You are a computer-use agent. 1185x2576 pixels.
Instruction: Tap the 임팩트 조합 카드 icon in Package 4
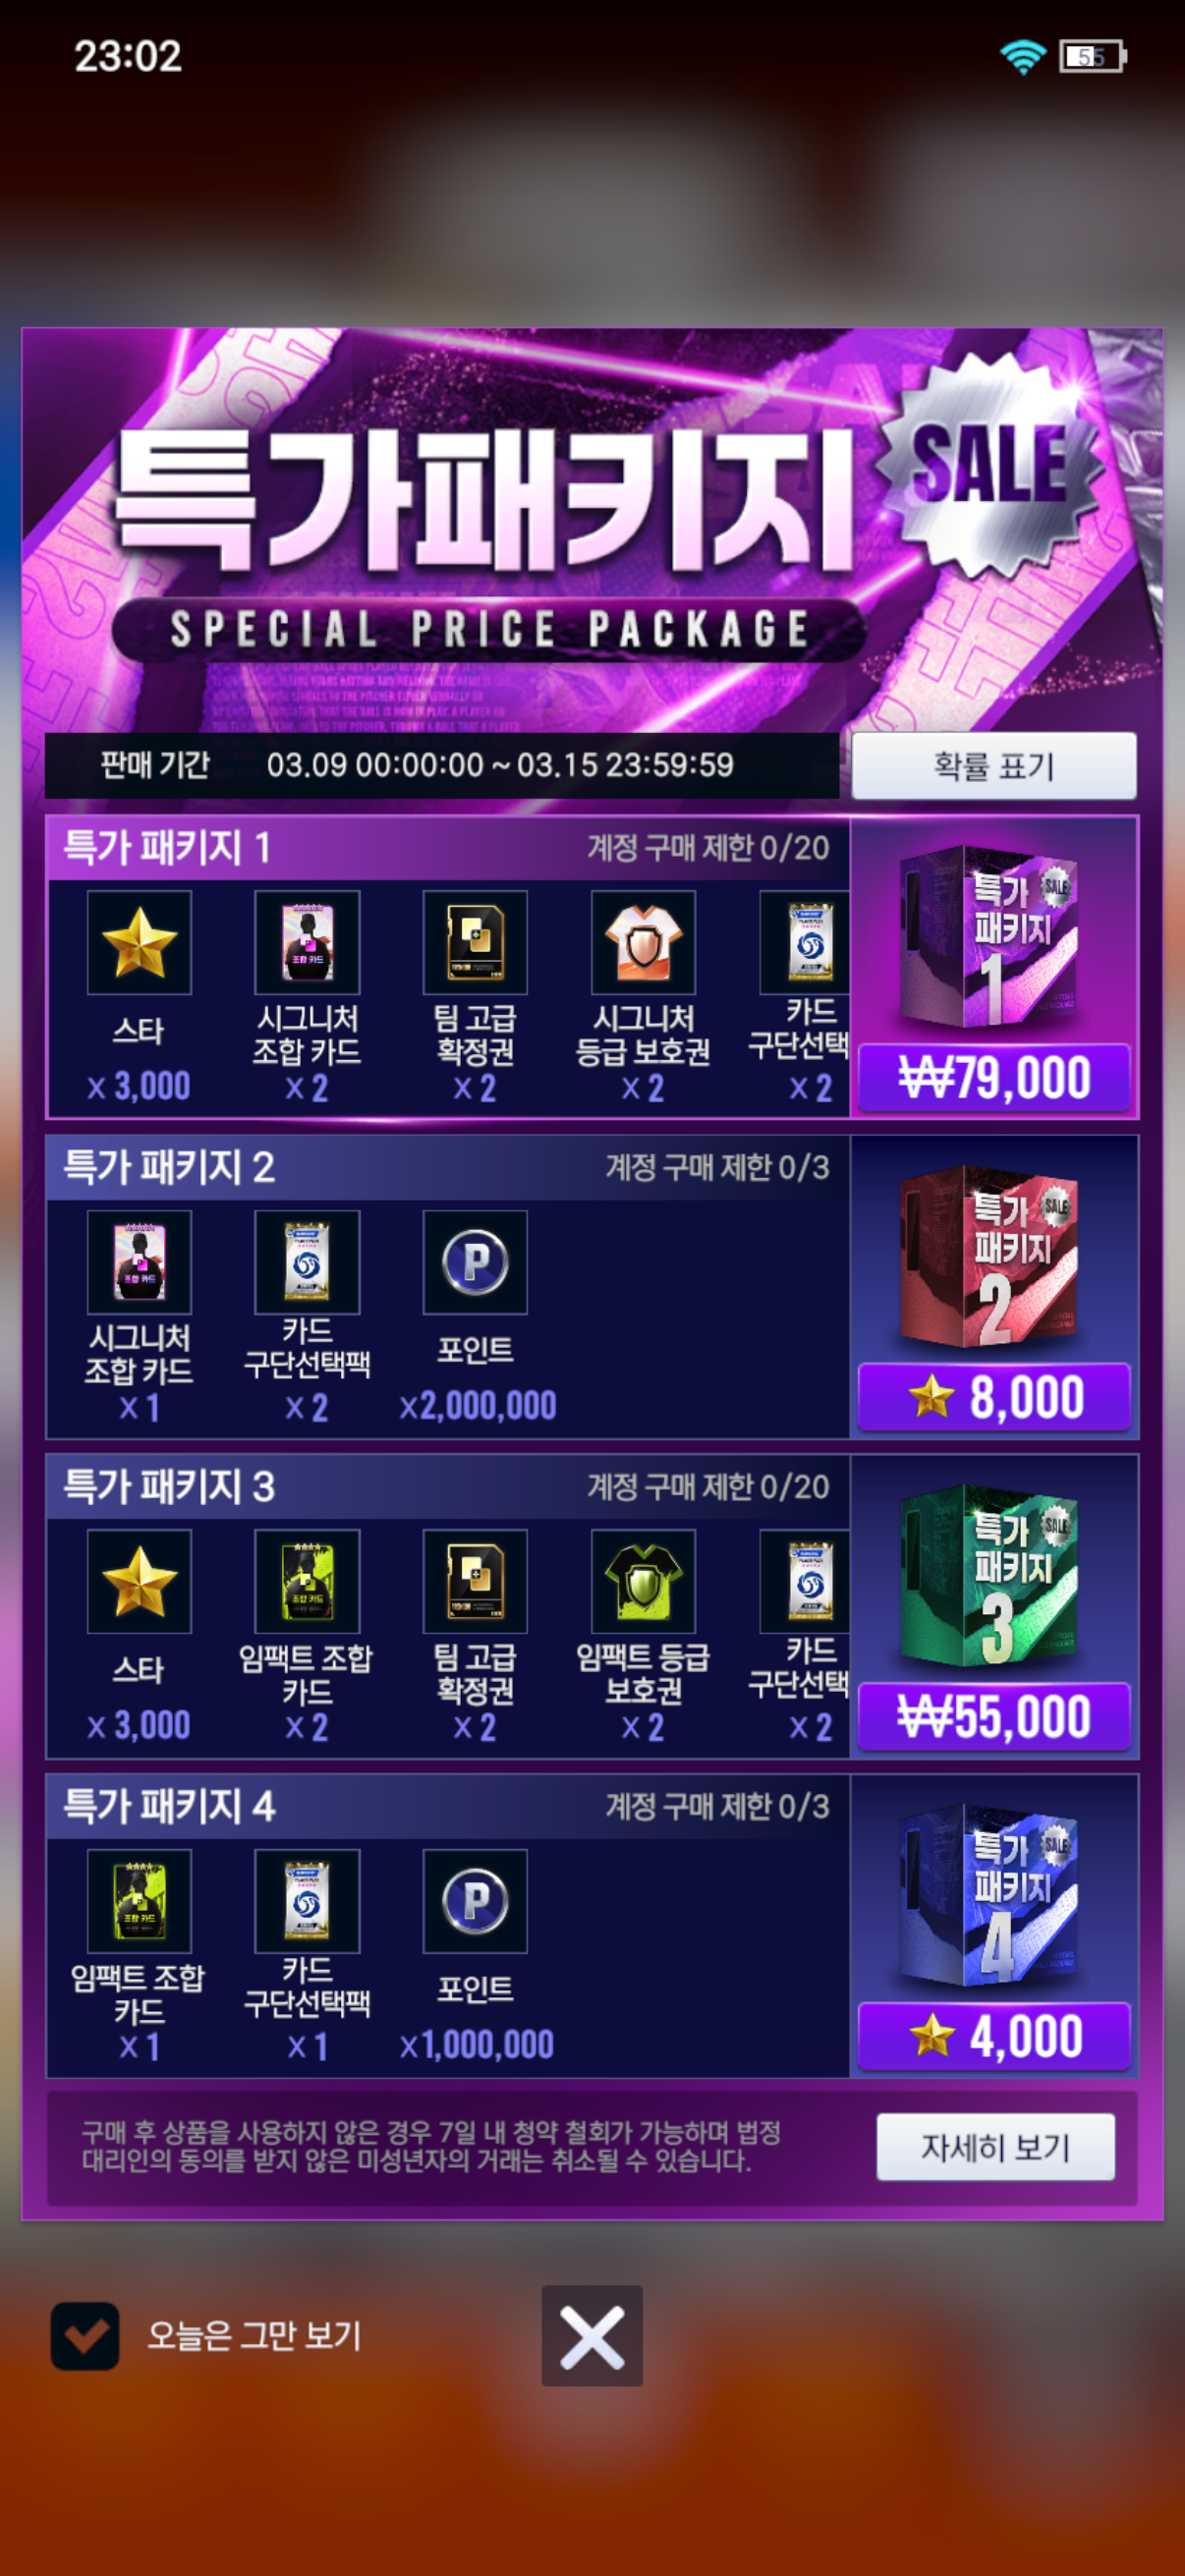coord(139,1901)
